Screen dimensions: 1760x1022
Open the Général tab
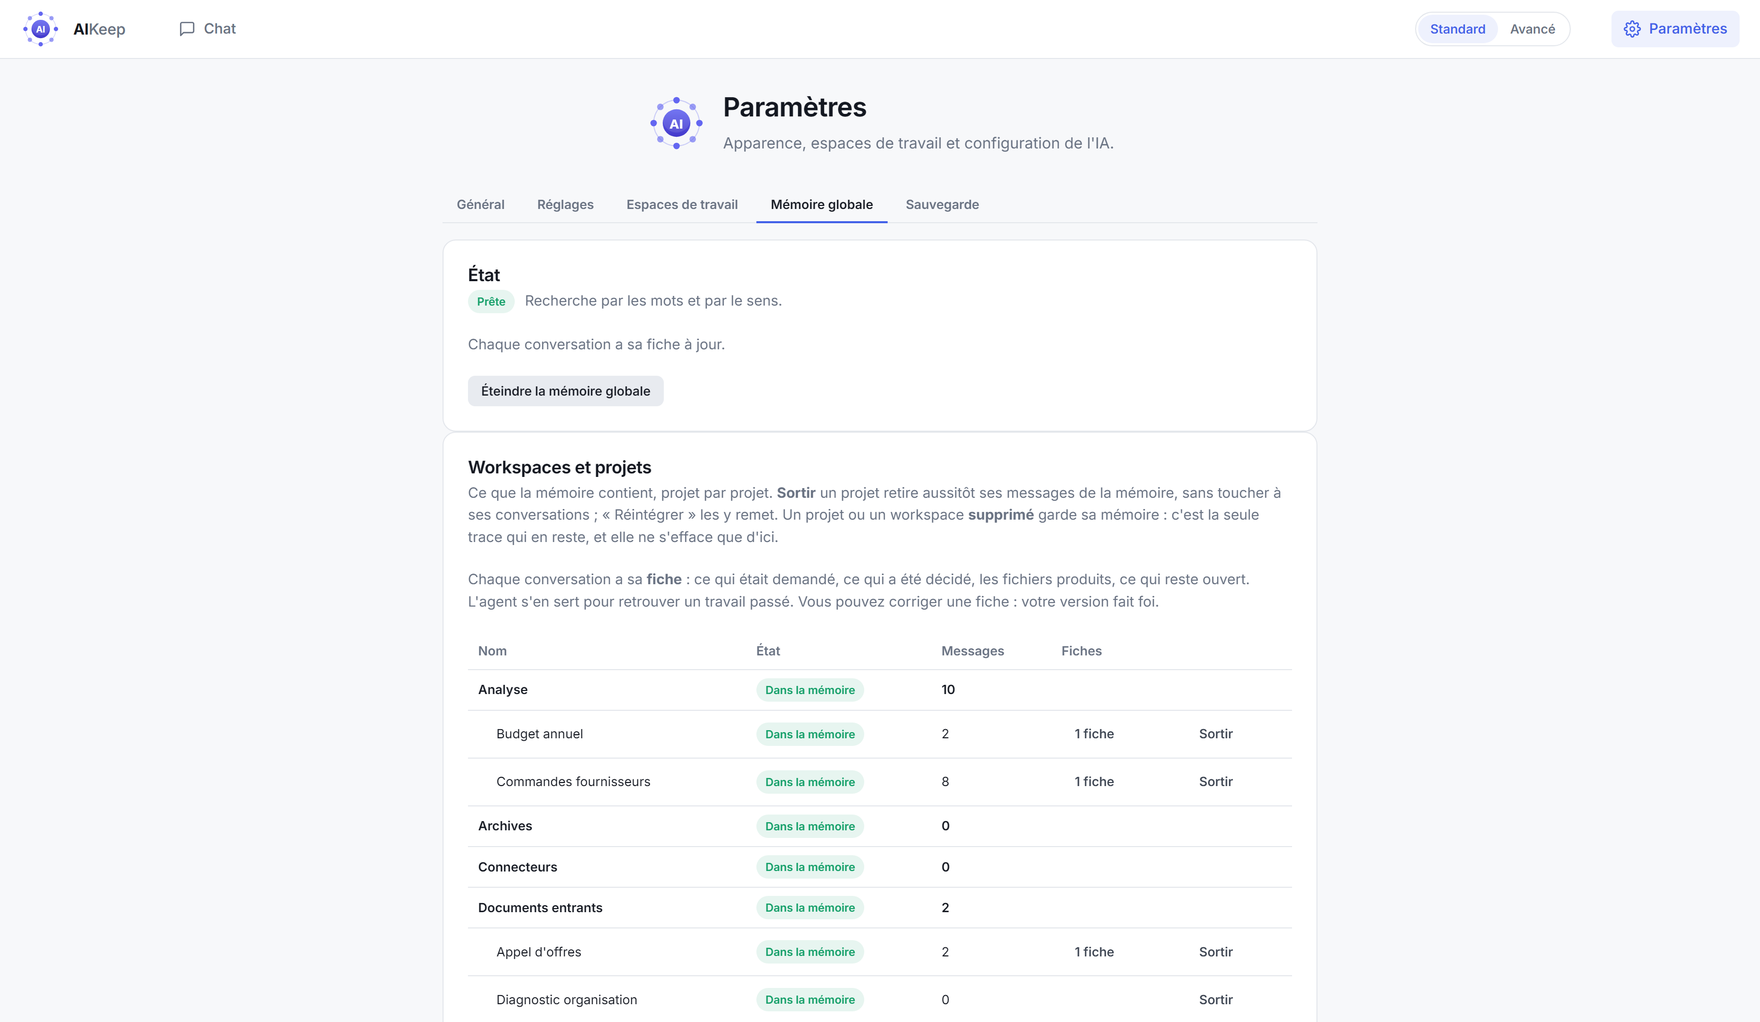coord(480,204)
